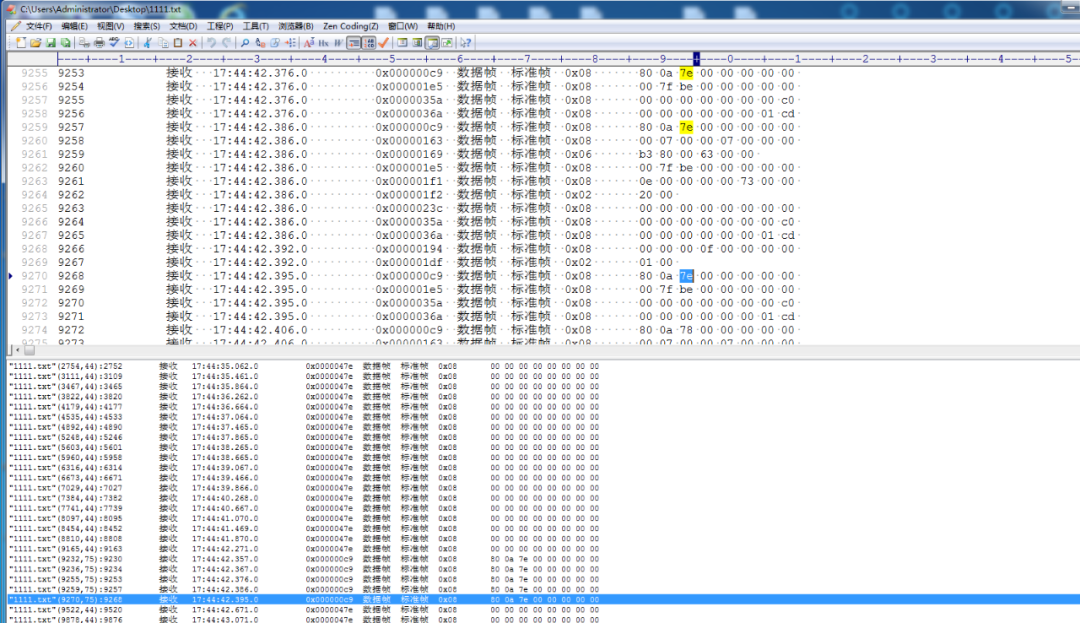
Task: Toggle Word Wrap with the W icon
Action: click(x=339, y=43)
